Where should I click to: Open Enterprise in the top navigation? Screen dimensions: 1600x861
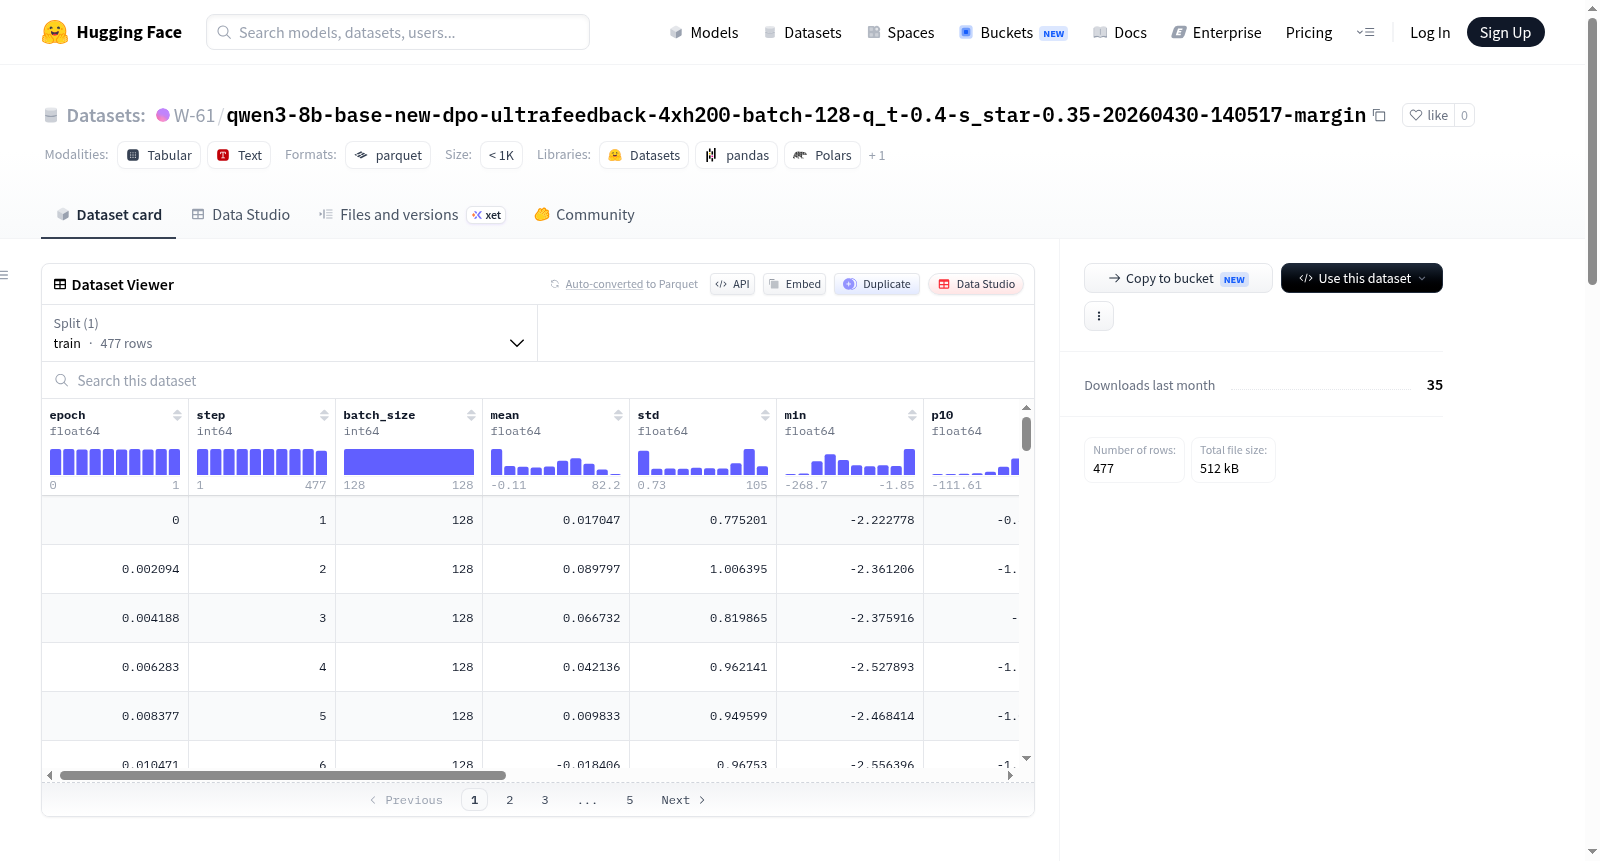point(1216,32)
